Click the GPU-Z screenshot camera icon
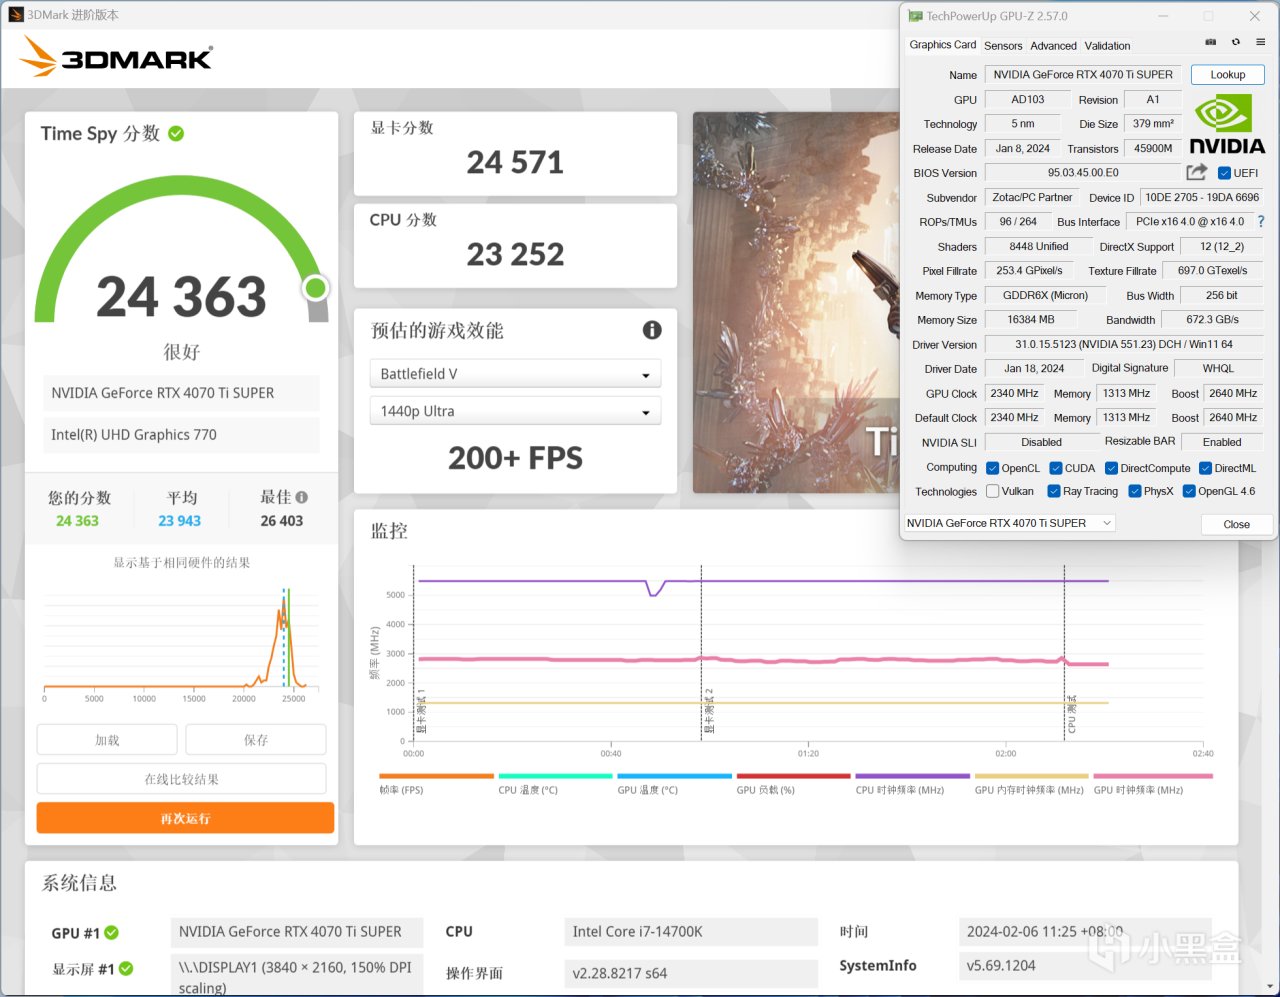This screenshot has height=997, width=1280. click(x=1210, y=42)
